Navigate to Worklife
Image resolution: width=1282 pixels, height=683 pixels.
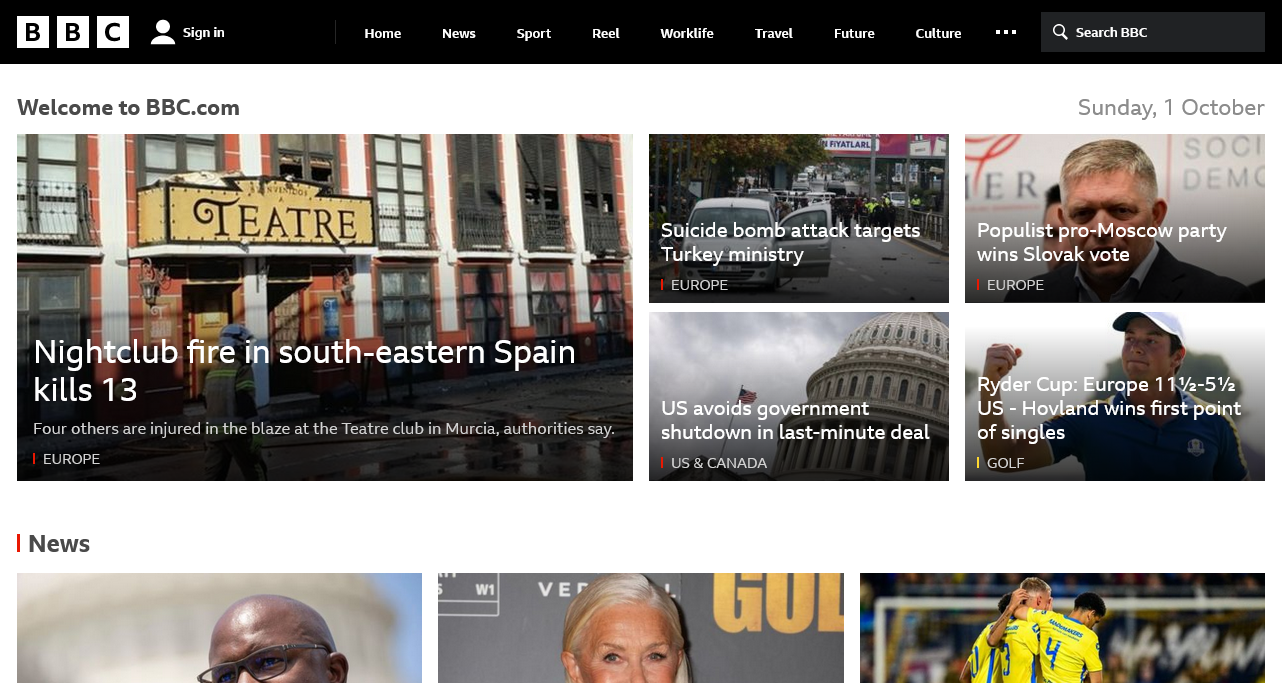[687, 33]
